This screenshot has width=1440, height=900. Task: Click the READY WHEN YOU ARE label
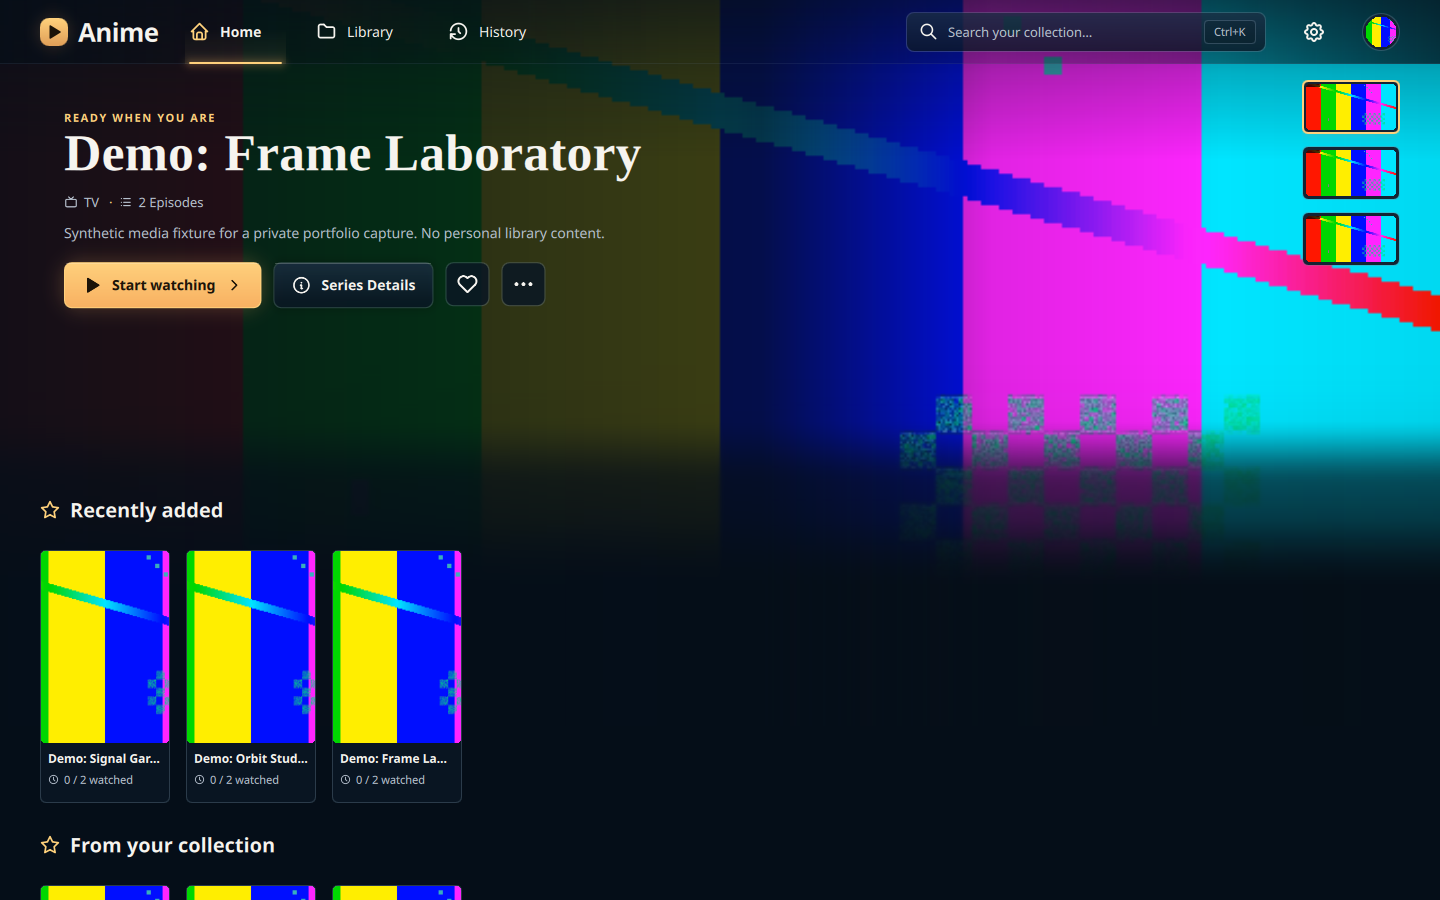point(140,118)
